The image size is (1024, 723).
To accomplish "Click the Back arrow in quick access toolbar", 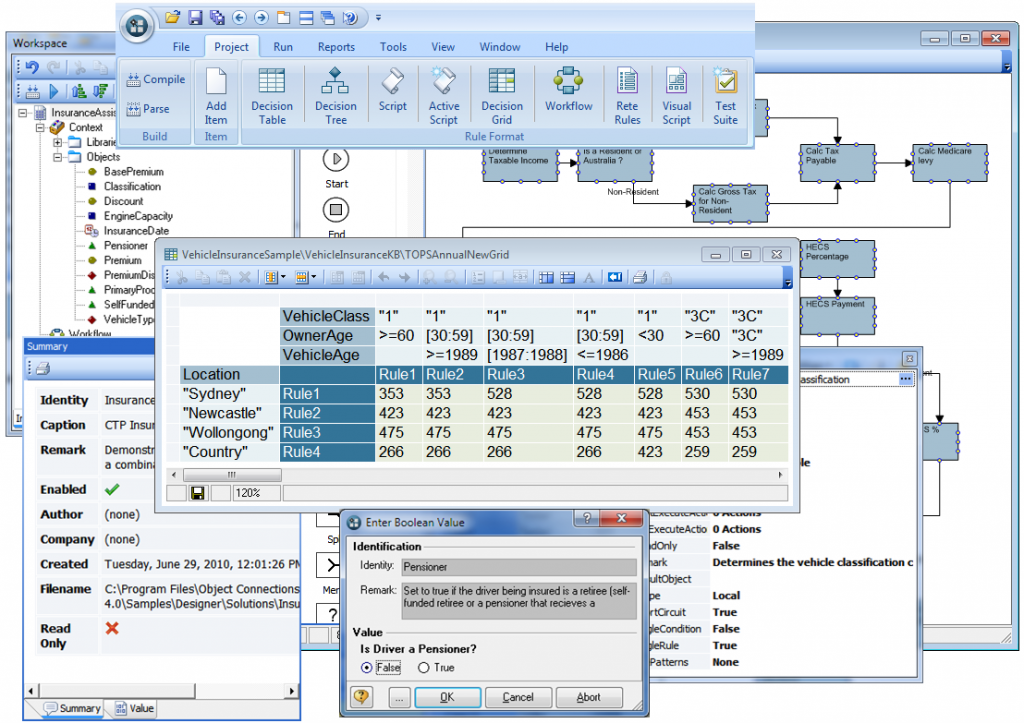I will pos(239,18).
